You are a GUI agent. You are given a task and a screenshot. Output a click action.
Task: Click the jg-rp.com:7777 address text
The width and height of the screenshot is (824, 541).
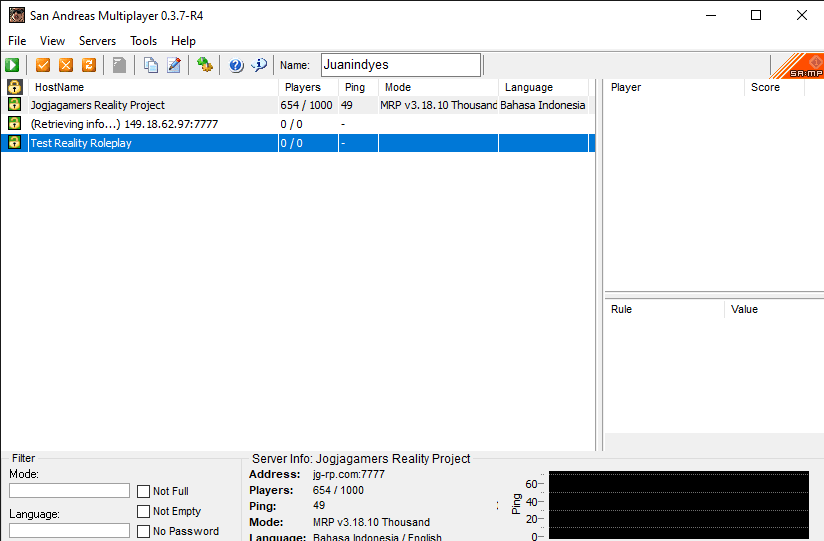tap(349, 474)
